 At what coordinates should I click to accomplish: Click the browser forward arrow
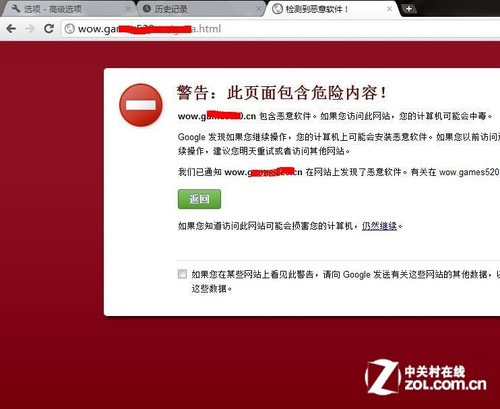pos(30,29)
